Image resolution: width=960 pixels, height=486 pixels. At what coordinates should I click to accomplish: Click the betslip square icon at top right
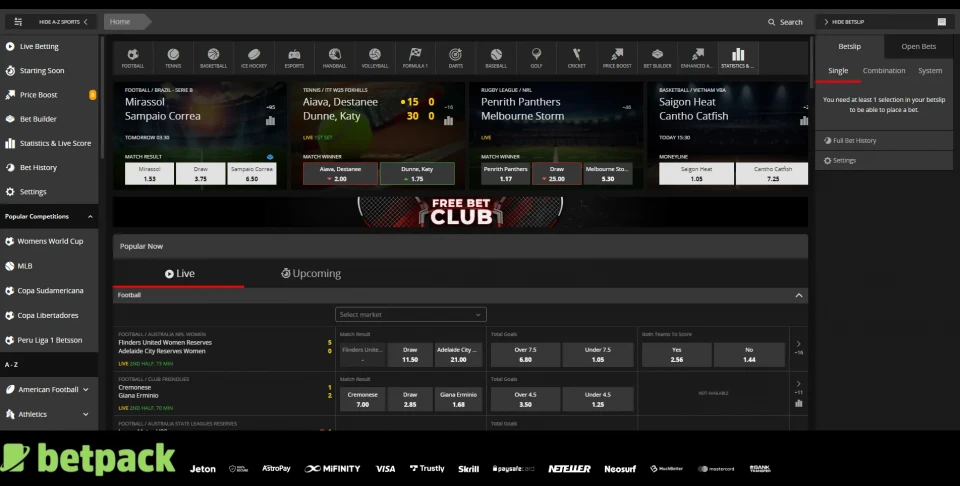942,22
